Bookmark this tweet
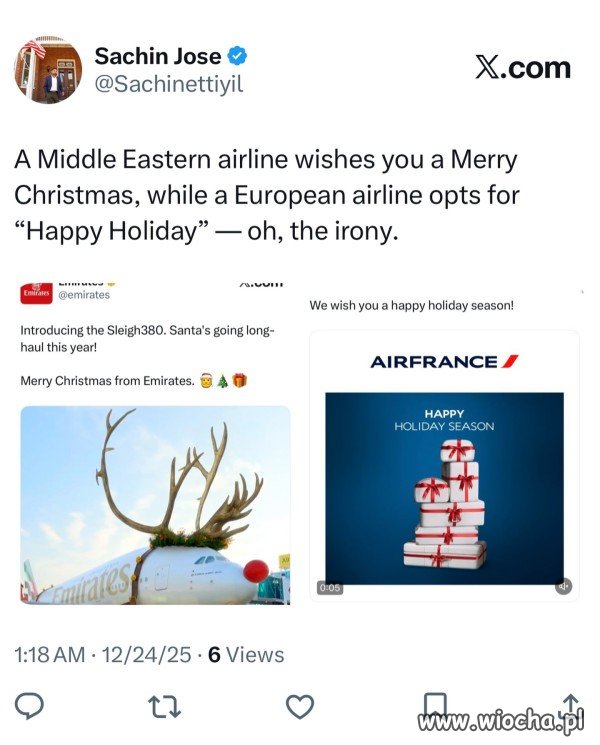This screenshot has width=600, height=745. pyautogui.click(x=435, y=704)
